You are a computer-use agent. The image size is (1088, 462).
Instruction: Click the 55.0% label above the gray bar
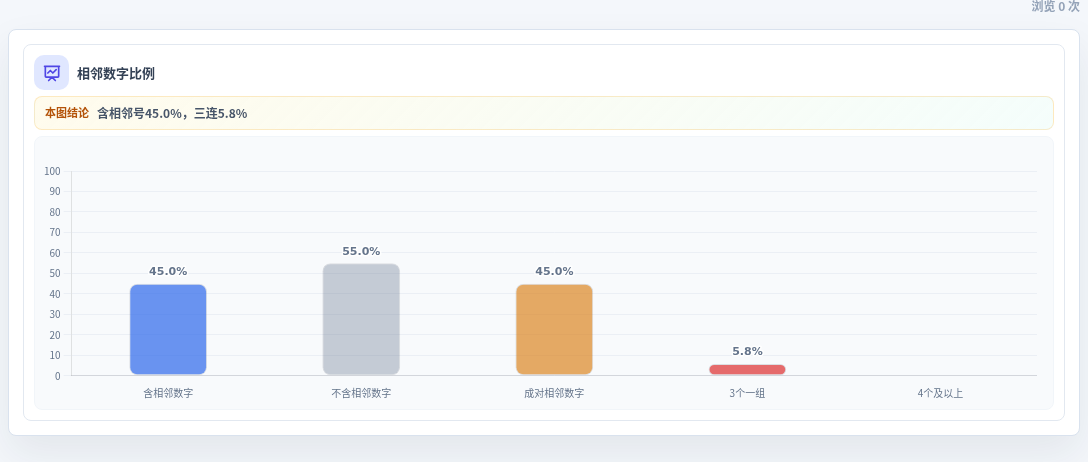point(361,251)
